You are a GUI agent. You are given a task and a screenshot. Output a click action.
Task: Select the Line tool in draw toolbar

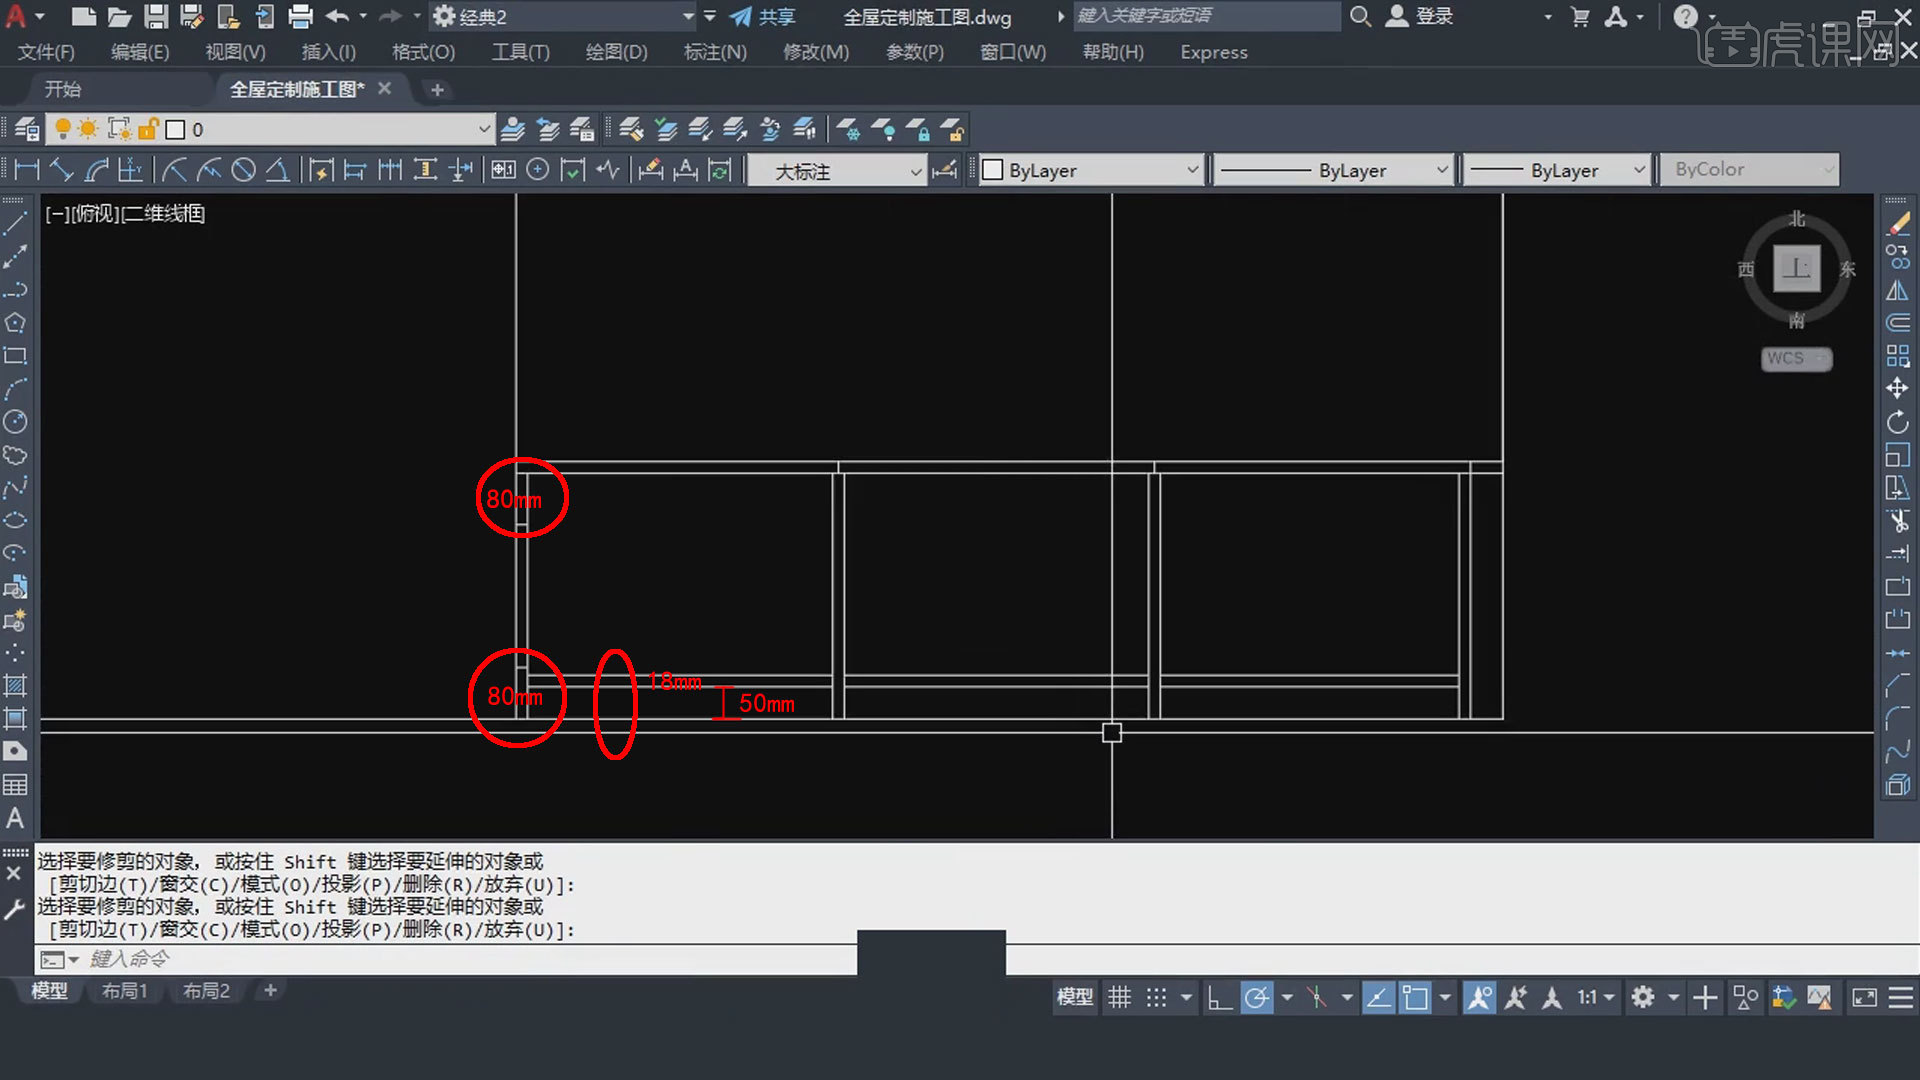[15, 224]
